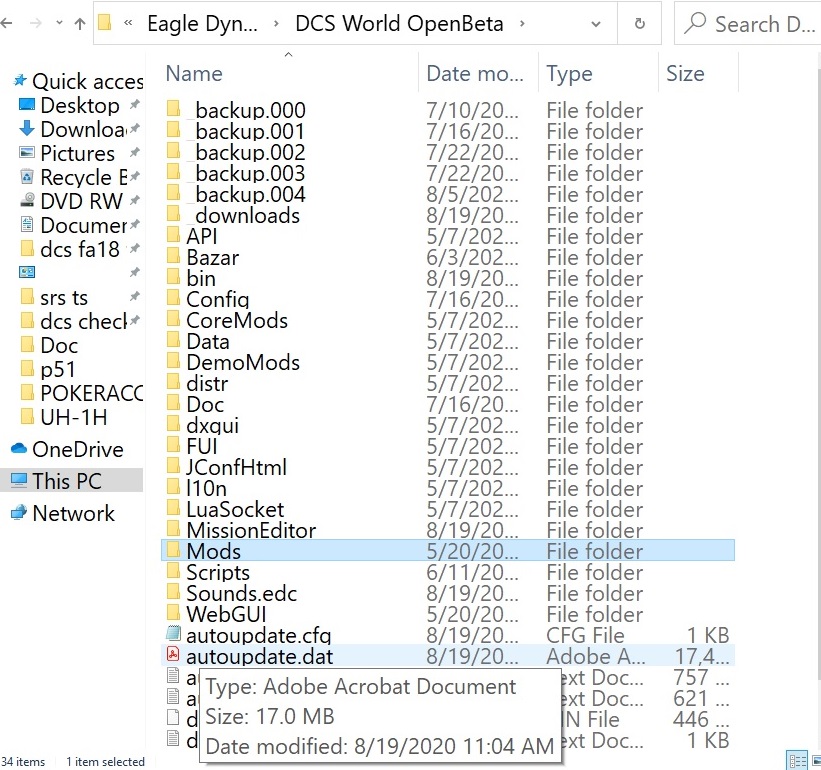Viewport: 821px width, 770px height.
Task: Click the API folder icon
Action: tap(174, 234)
